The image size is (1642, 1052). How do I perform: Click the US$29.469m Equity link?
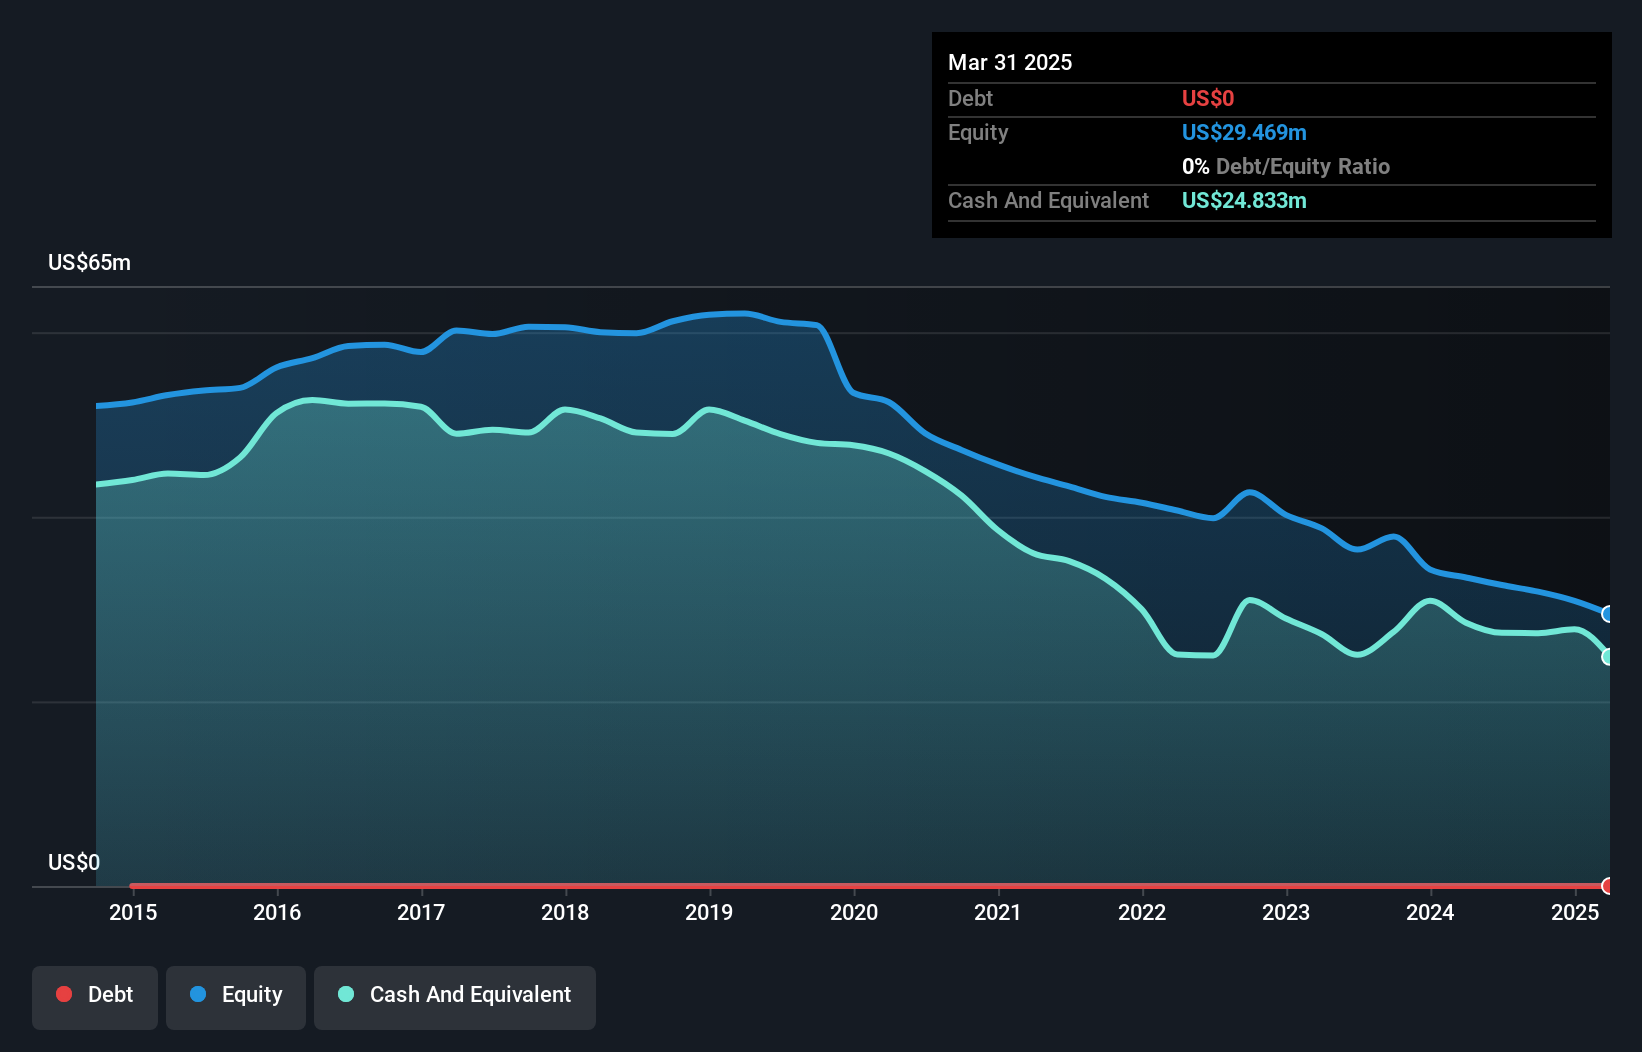1244,132
